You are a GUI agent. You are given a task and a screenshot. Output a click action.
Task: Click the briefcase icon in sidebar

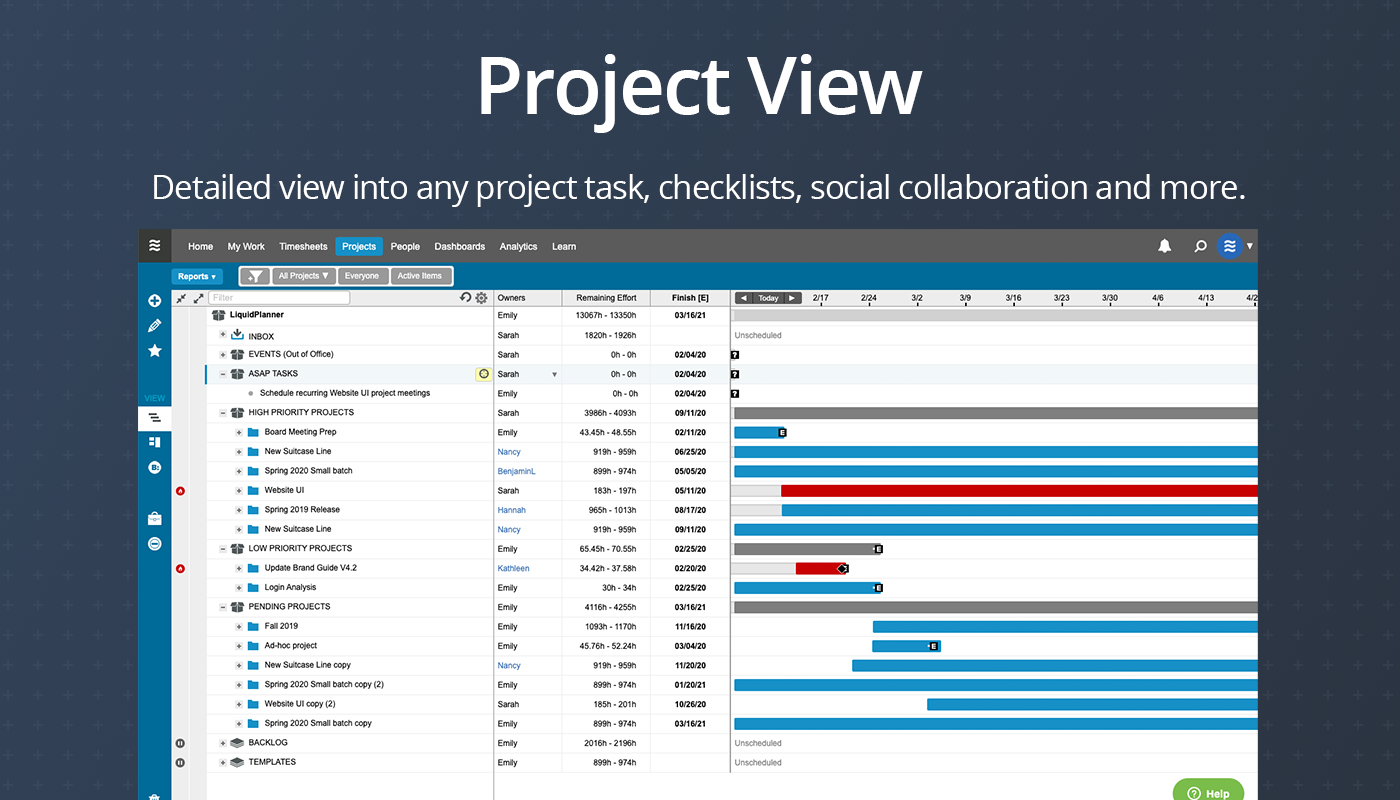click(x=154, y=519)
